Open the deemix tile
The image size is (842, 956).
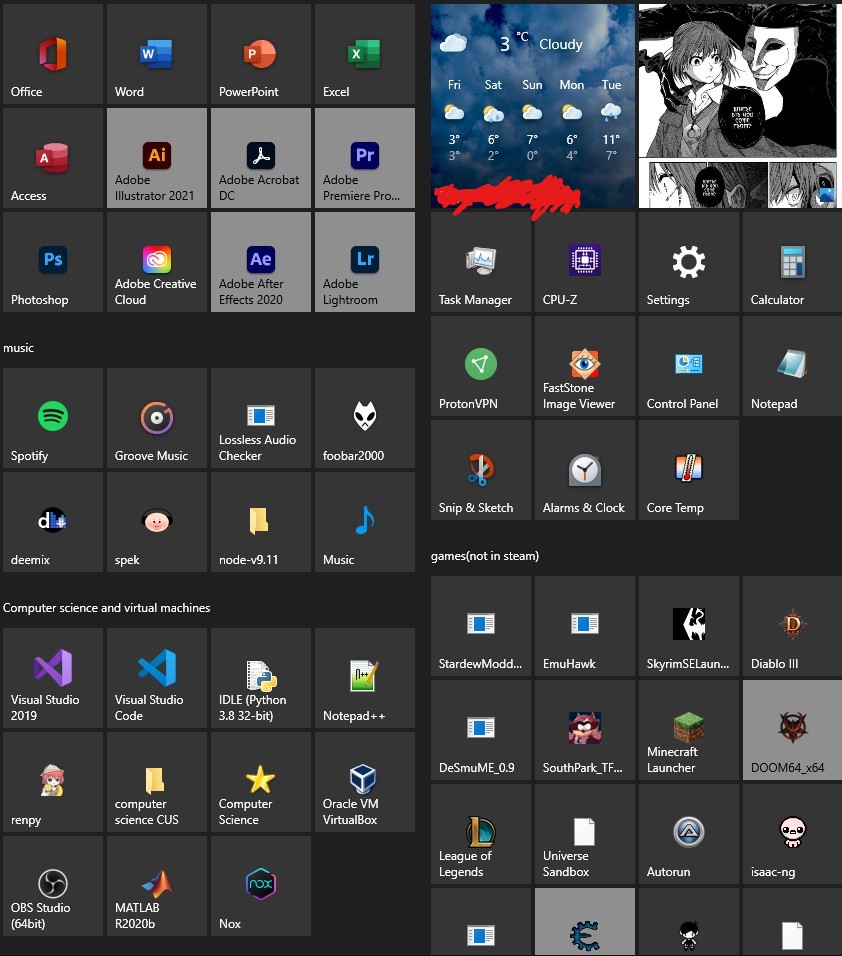point(53,522)
